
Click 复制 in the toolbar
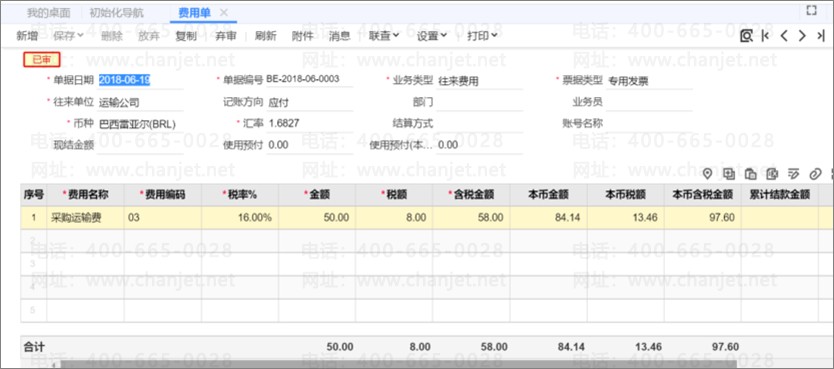[186, 36]
